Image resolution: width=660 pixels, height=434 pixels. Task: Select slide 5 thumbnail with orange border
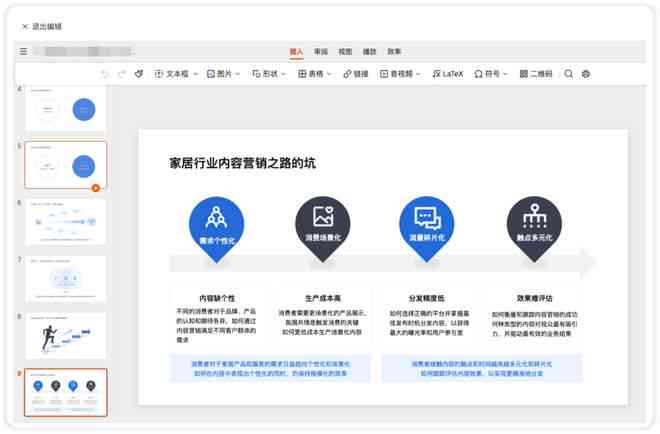pos(66,165)
